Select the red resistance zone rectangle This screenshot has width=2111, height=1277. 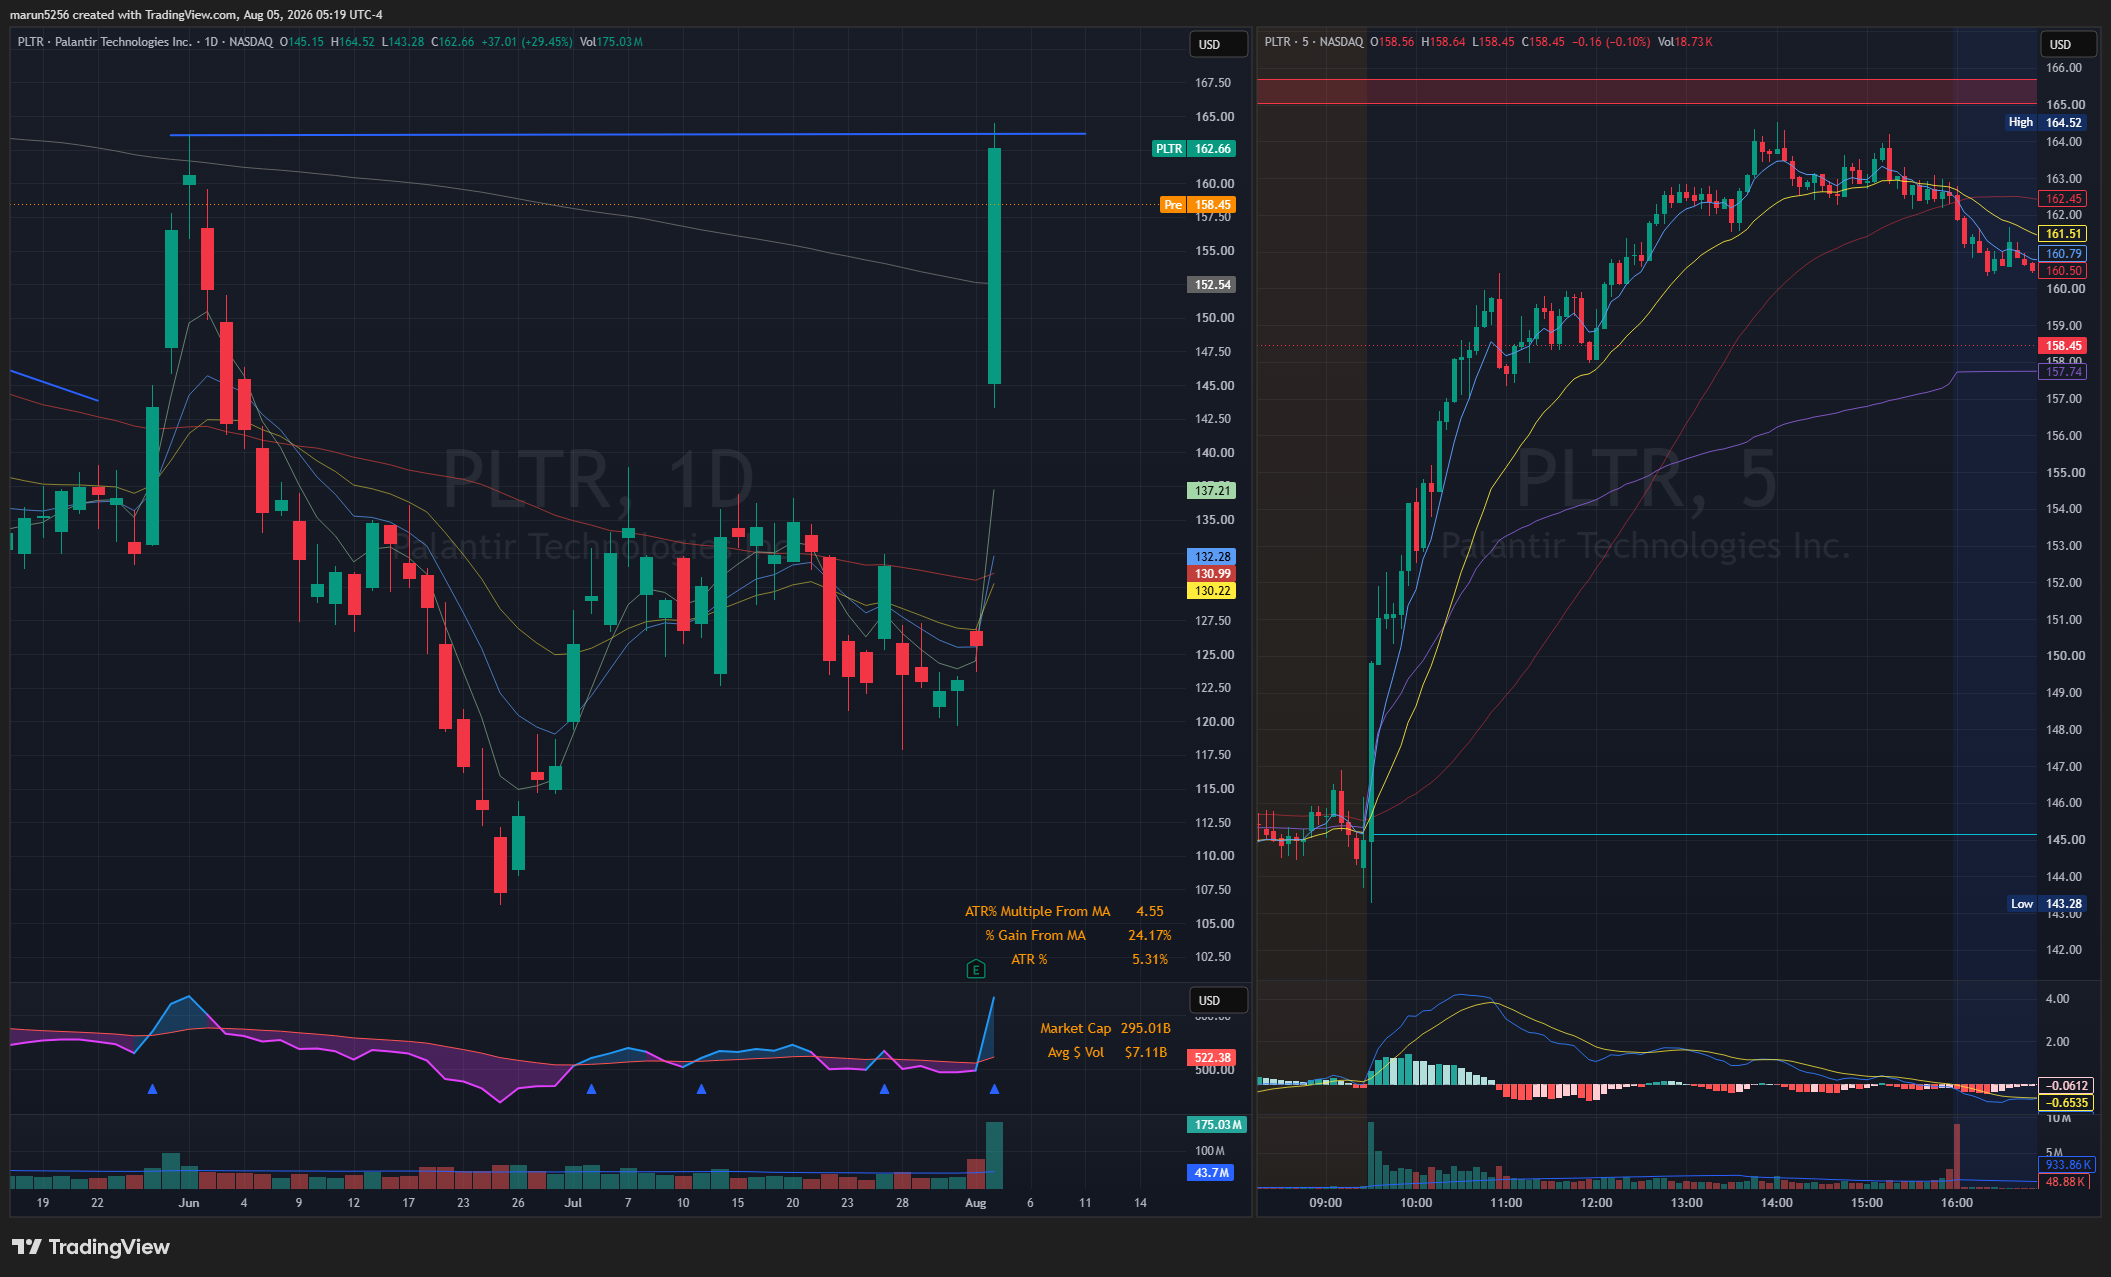click(x=1646, y=91)
